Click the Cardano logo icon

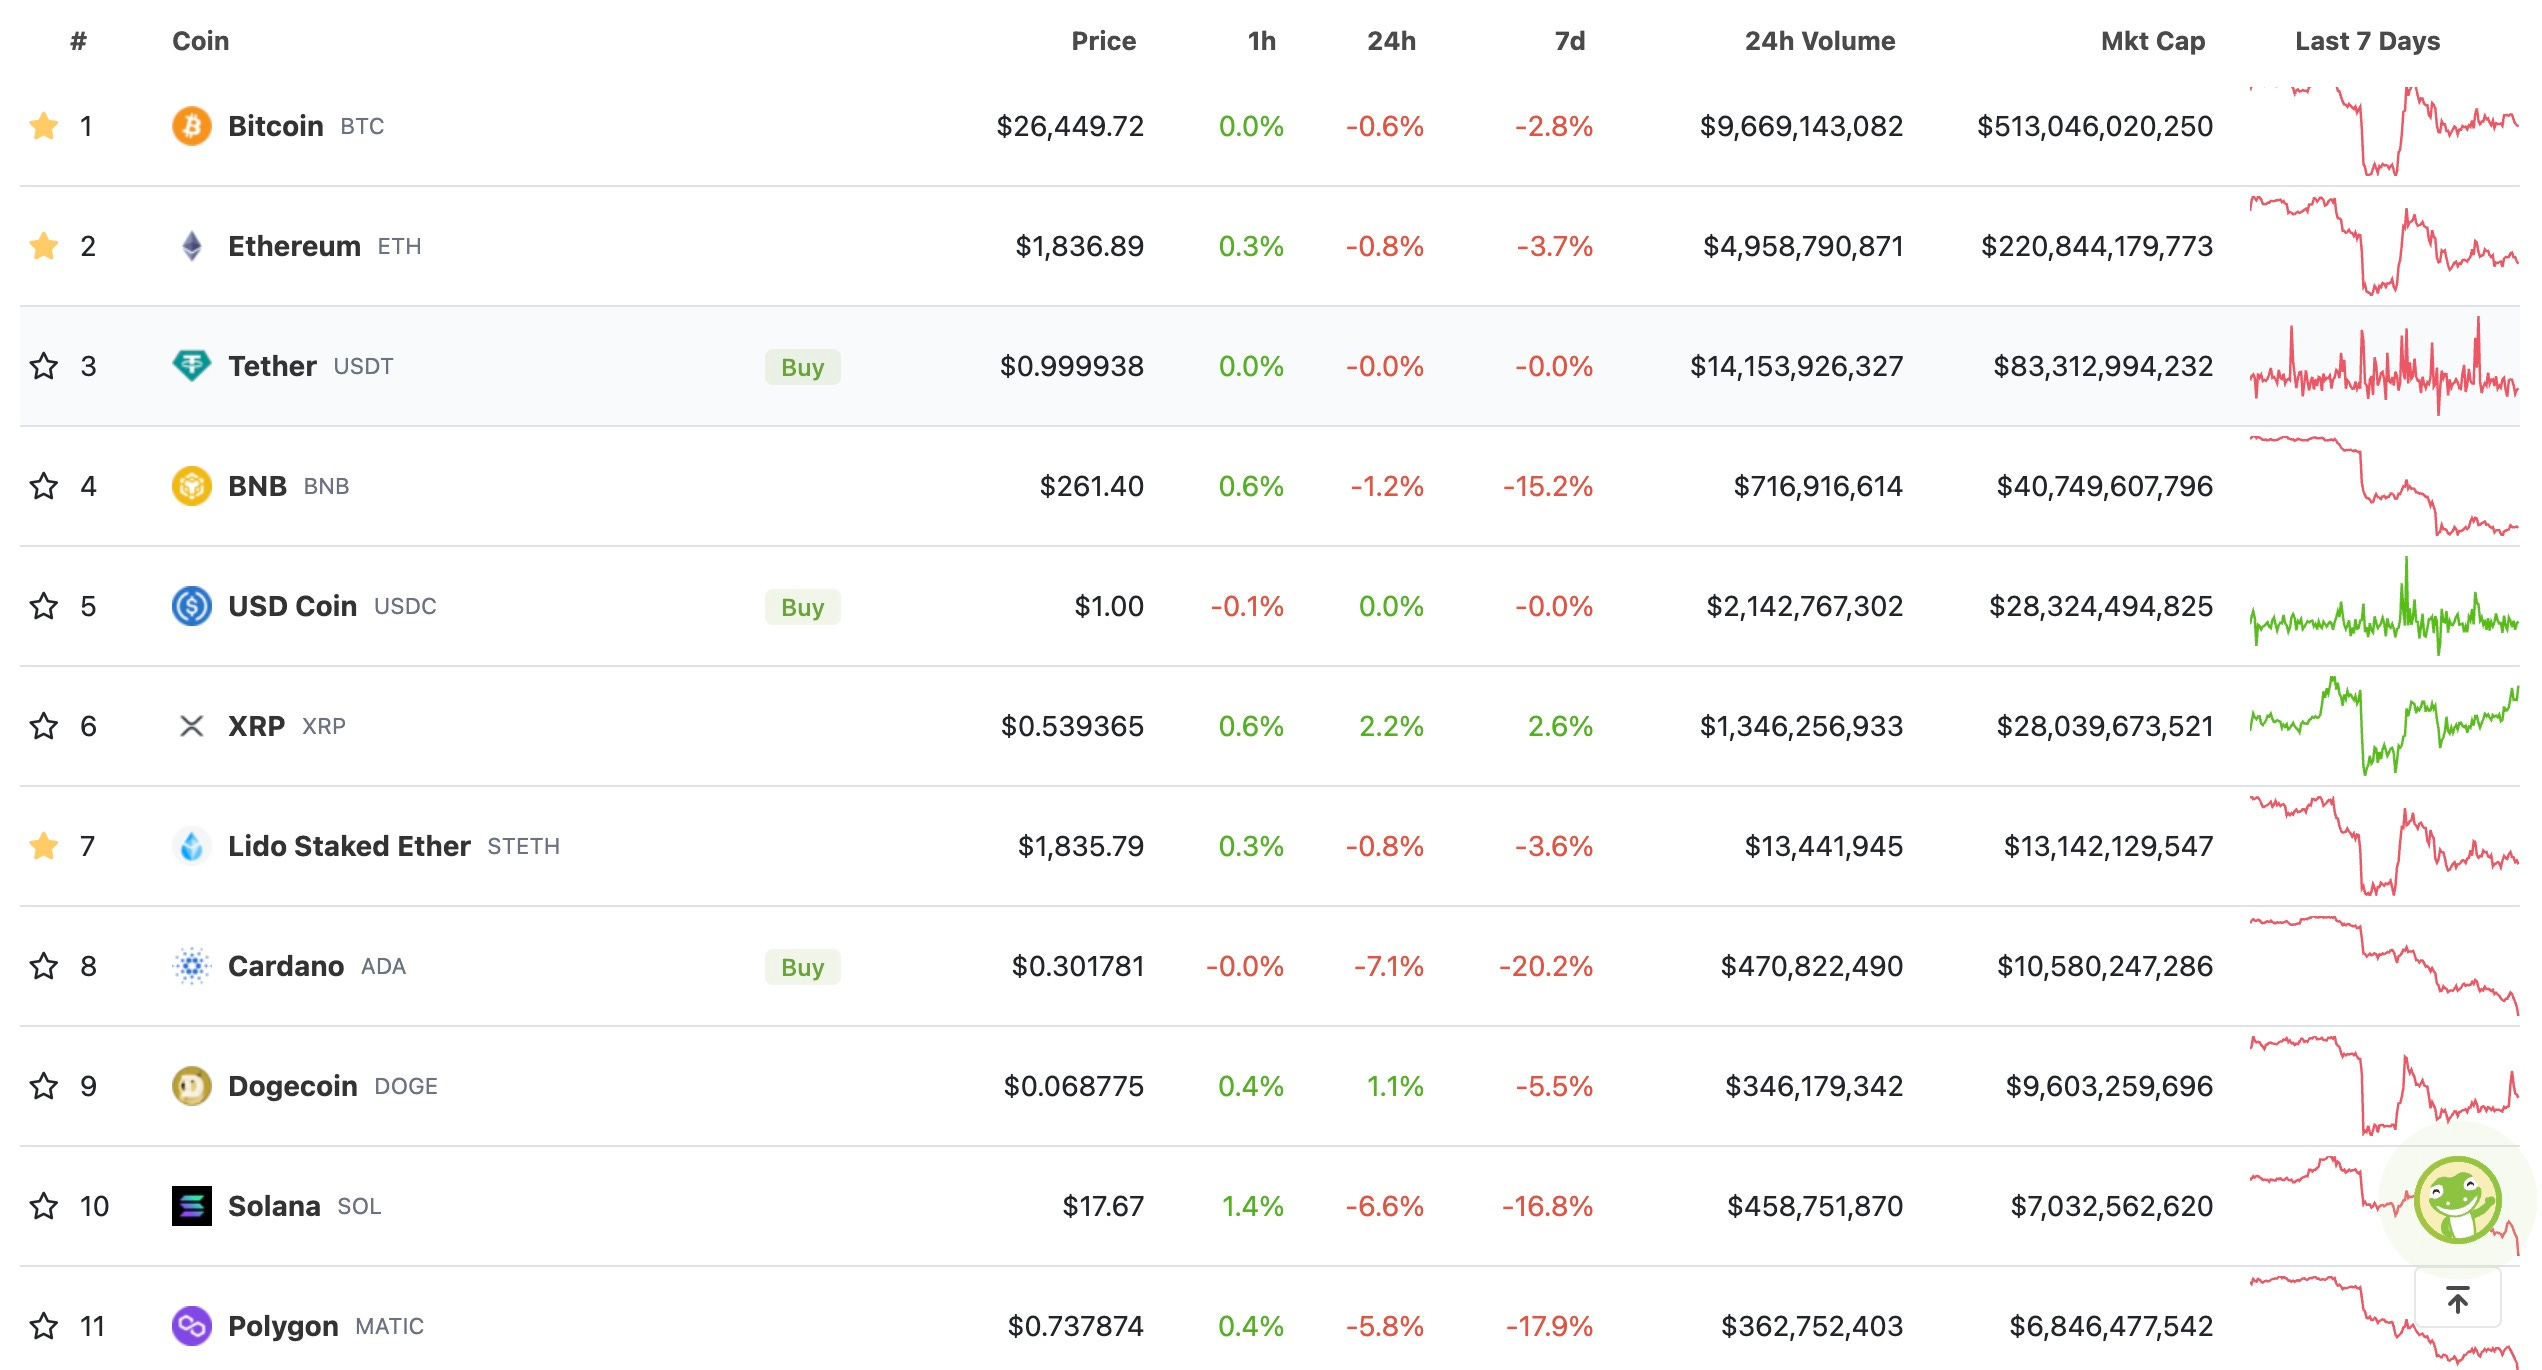click(x=191, y=966)
